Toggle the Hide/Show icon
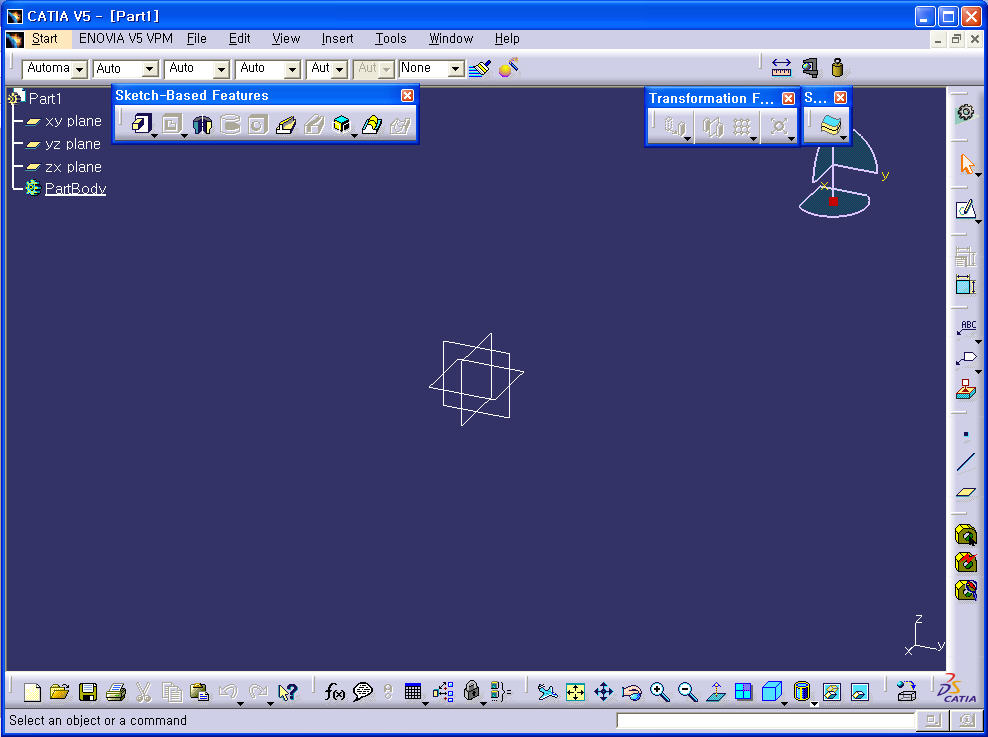 (x=831, y=692)
